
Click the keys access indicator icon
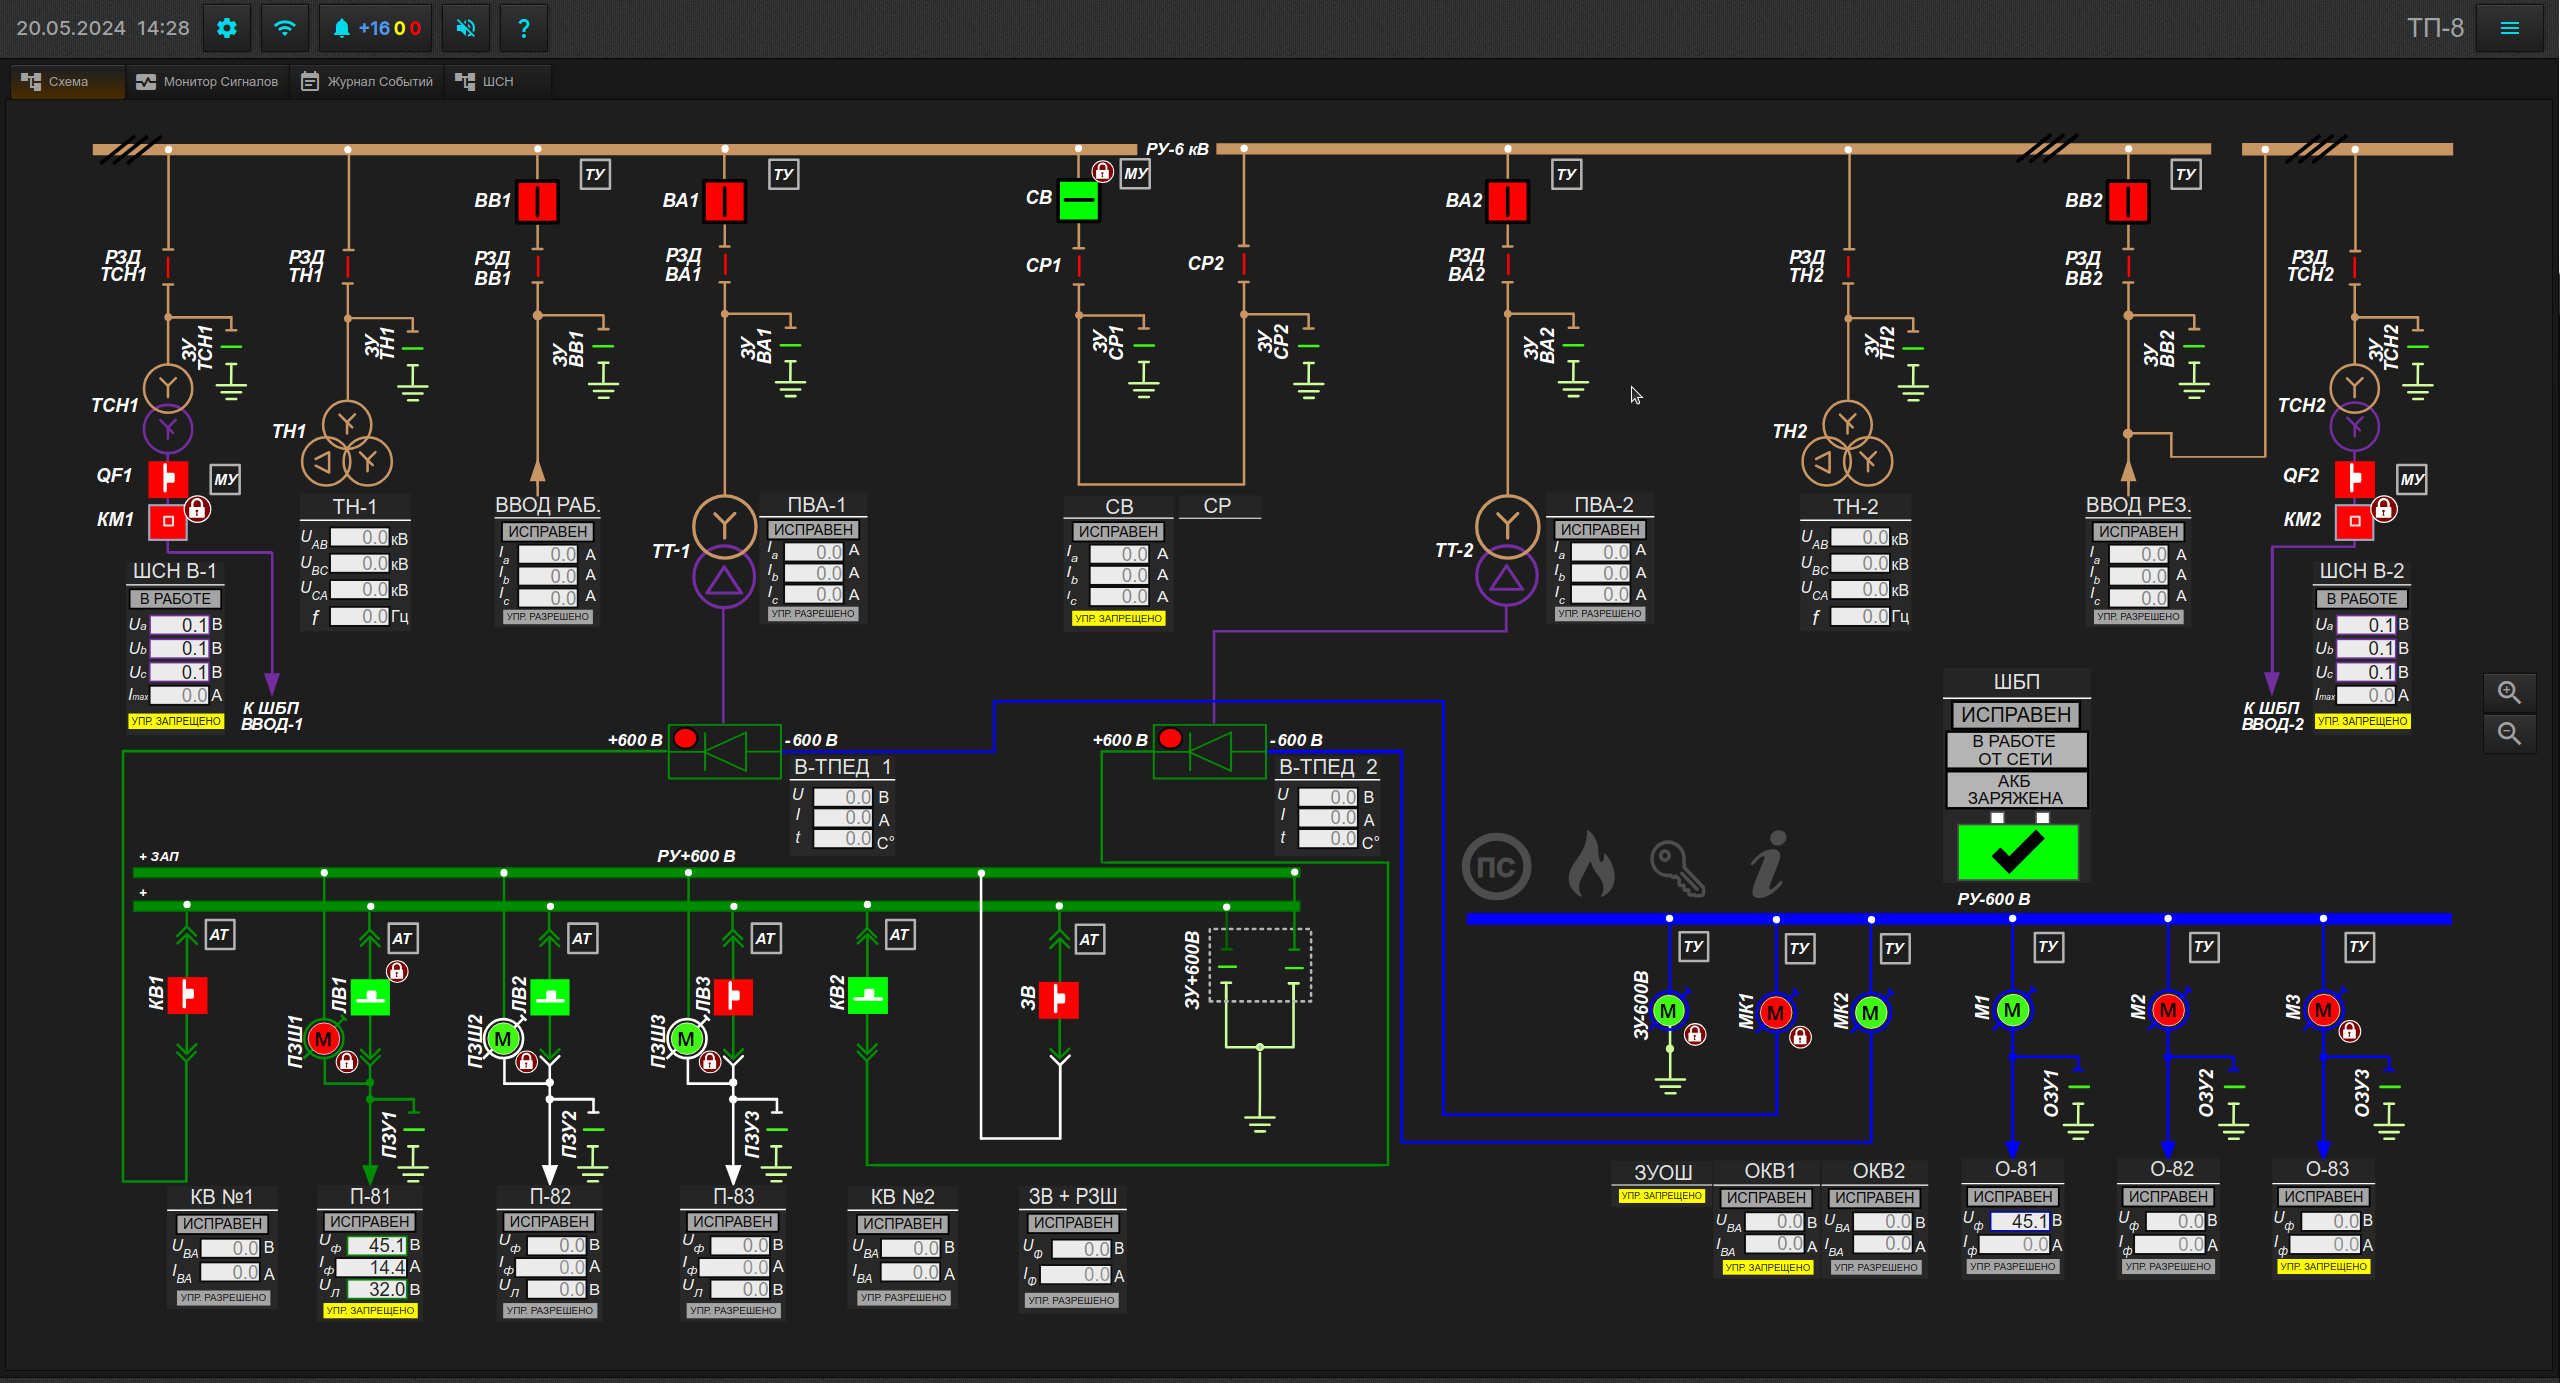[1677, 867]
